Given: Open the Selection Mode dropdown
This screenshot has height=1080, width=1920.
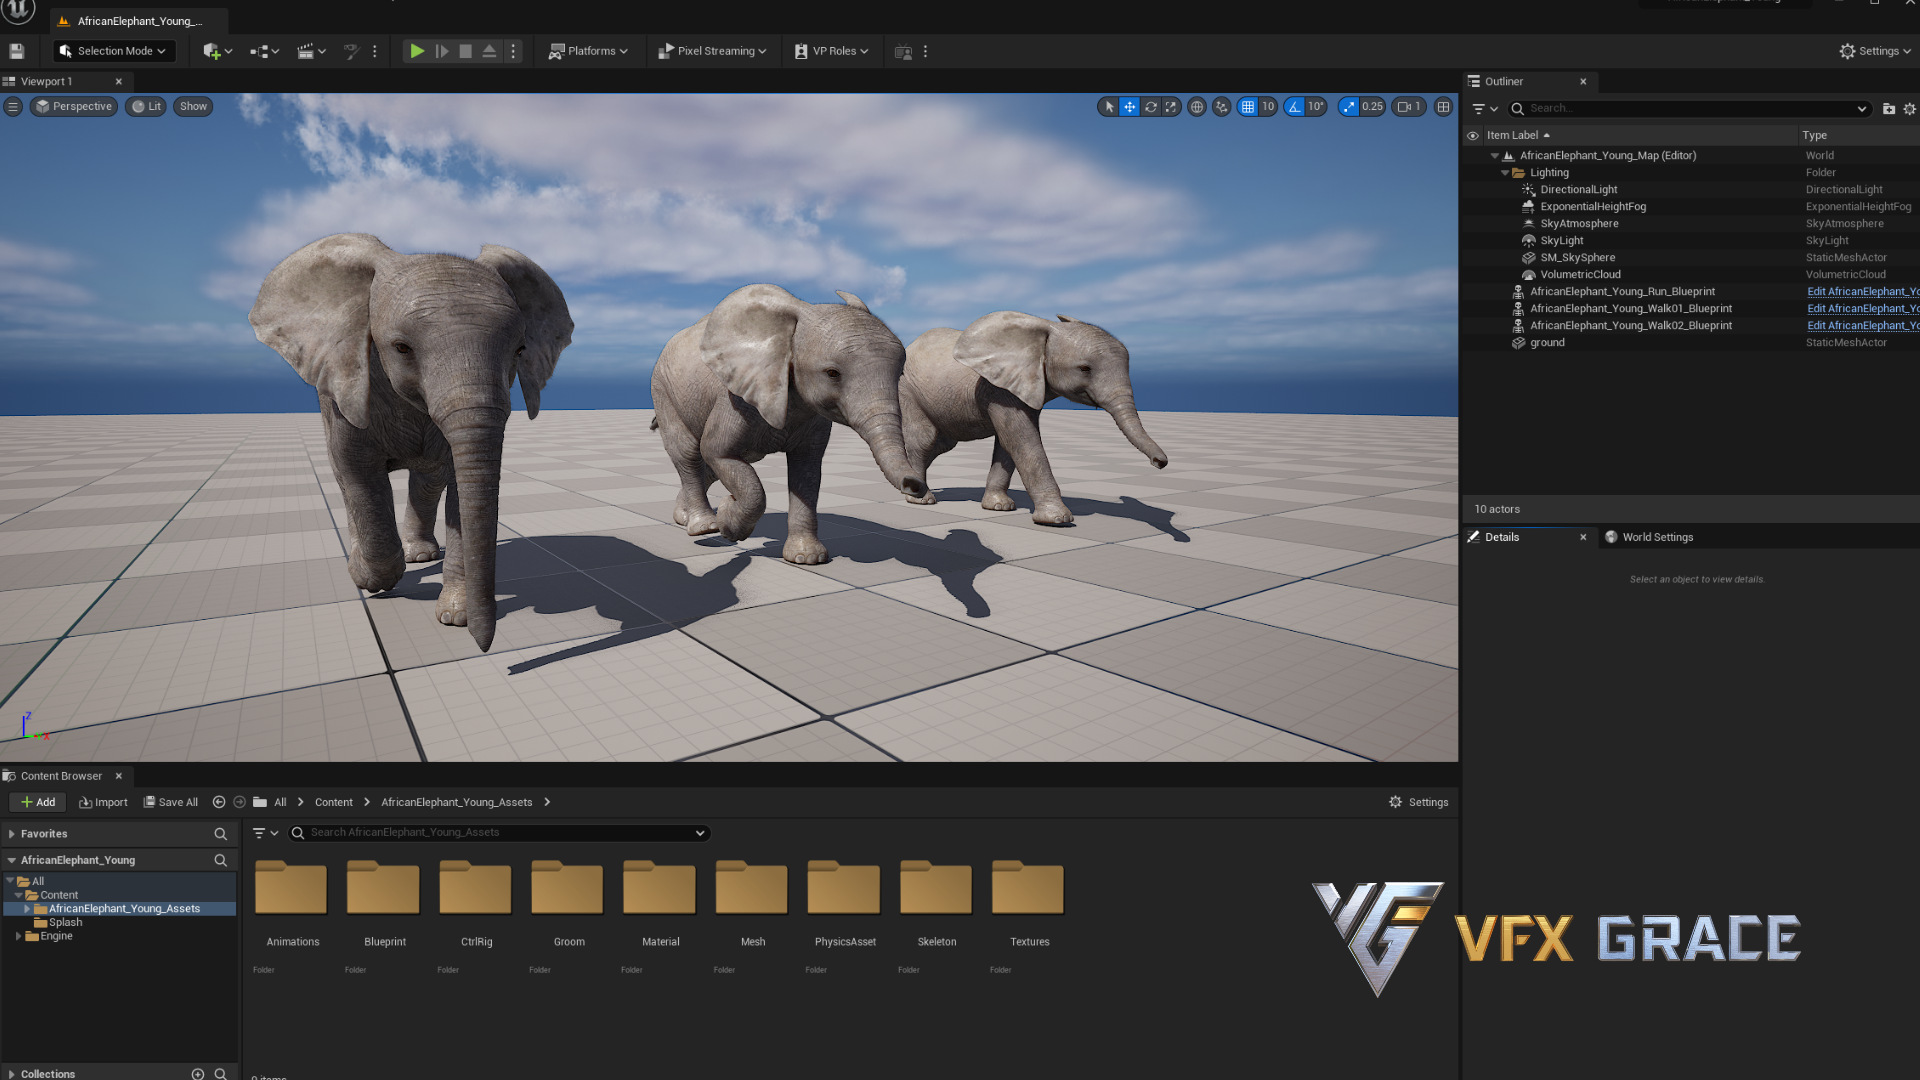Looking at the screenshot, I should pos(113,51).
